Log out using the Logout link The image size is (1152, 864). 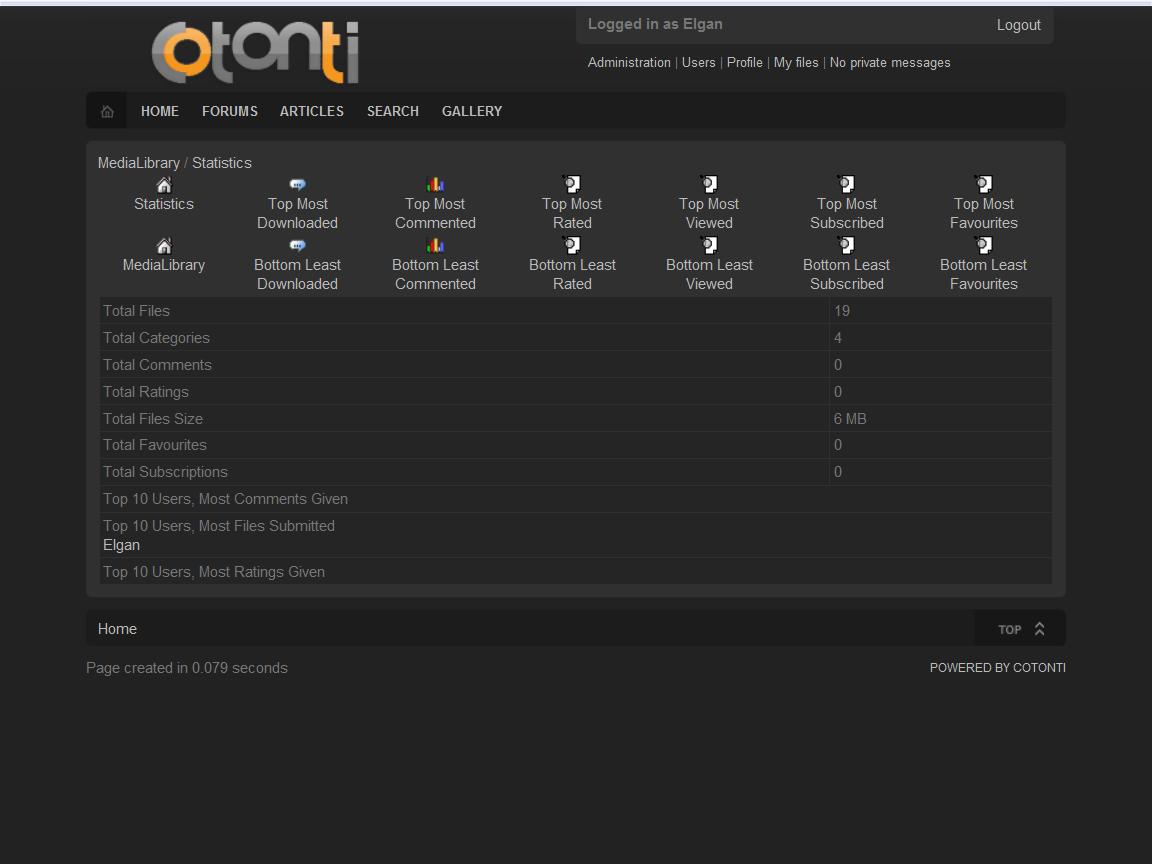tap(1018, 25)
